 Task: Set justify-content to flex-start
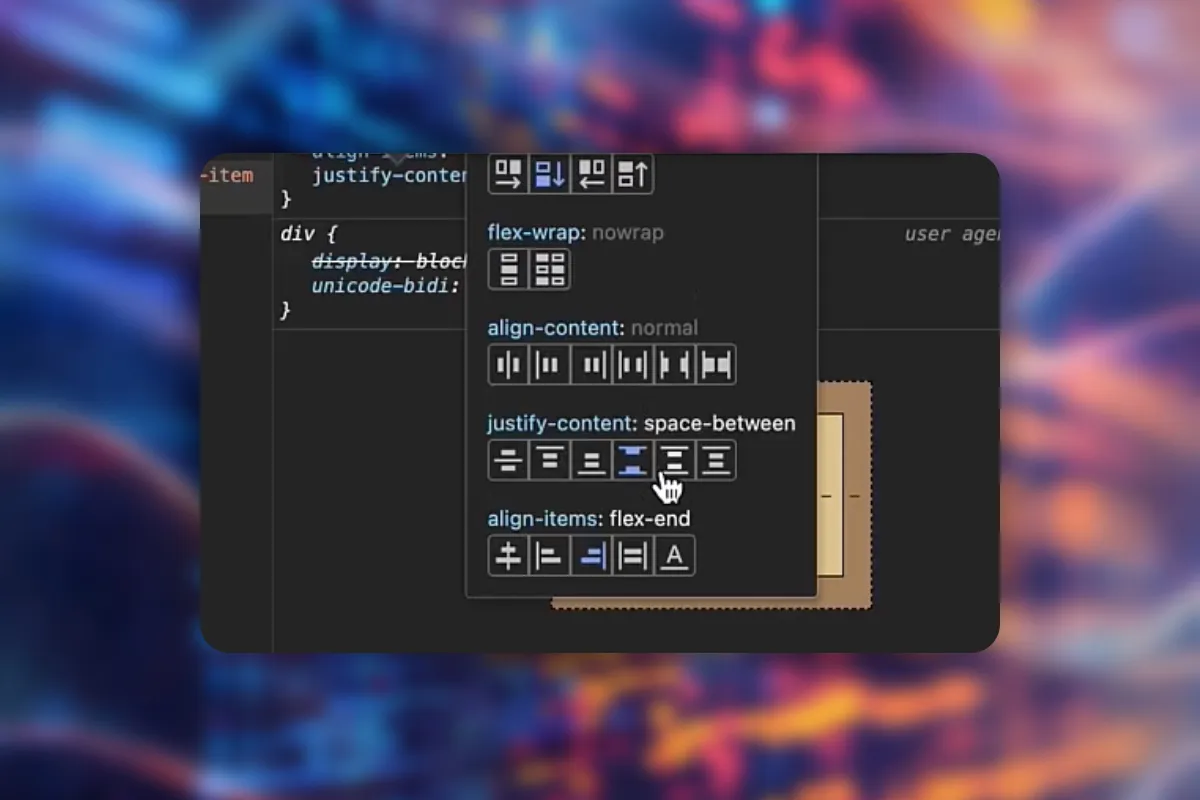tap(550, 460)
